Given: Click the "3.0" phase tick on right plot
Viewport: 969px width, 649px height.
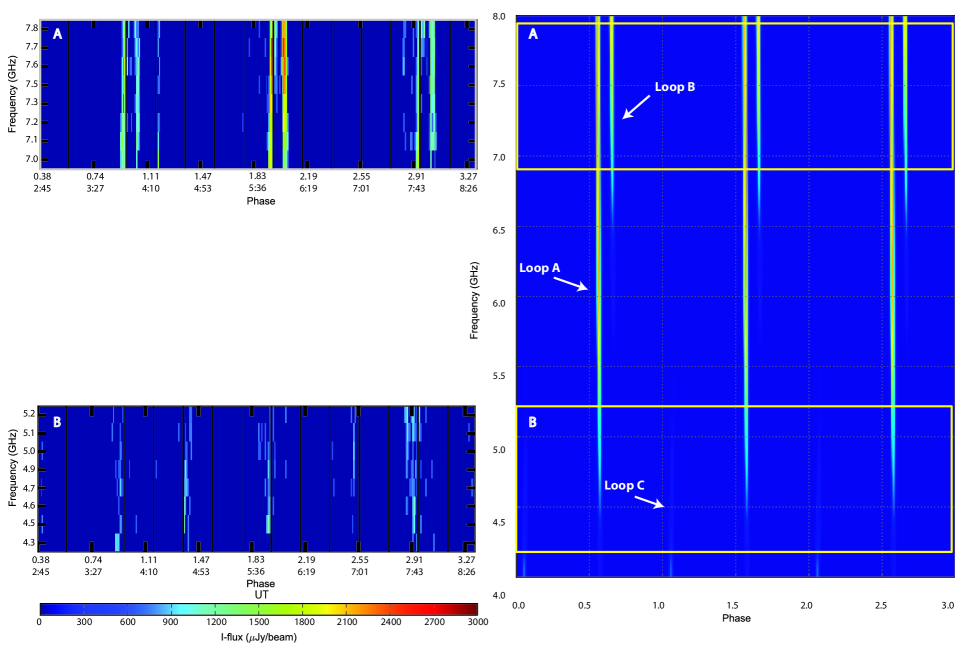Looking at the screenshot, I should point(947,606).
